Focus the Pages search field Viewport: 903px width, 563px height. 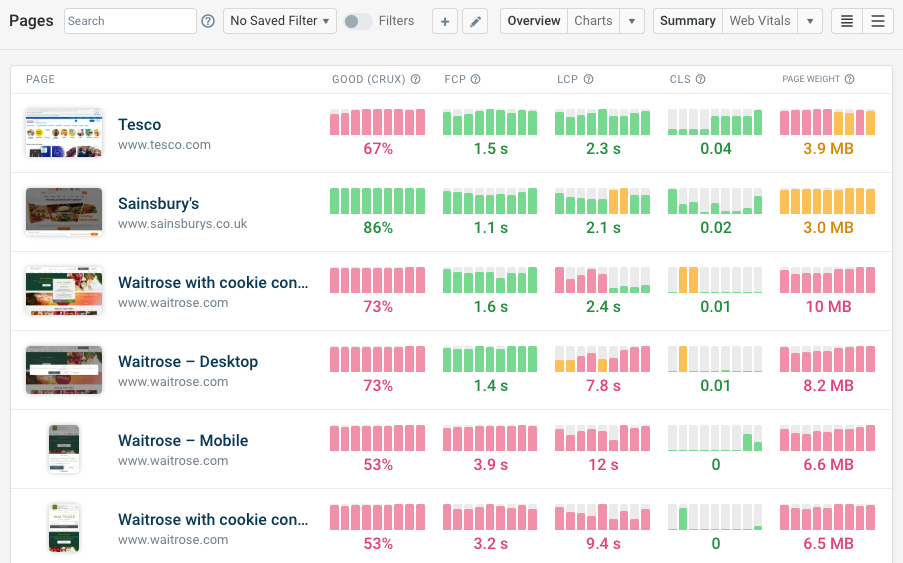[x=130, y=21]
